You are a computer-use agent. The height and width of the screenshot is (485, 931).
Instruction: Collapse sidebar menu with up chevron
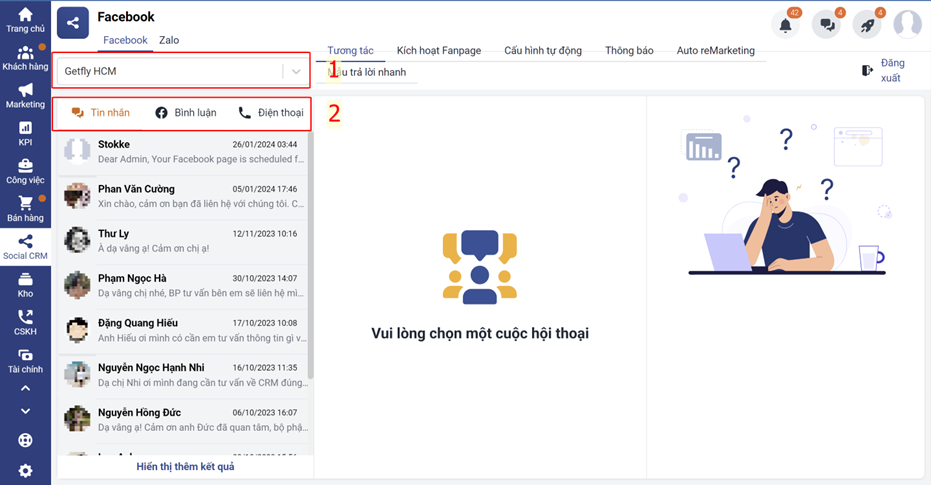pos(25,389)
